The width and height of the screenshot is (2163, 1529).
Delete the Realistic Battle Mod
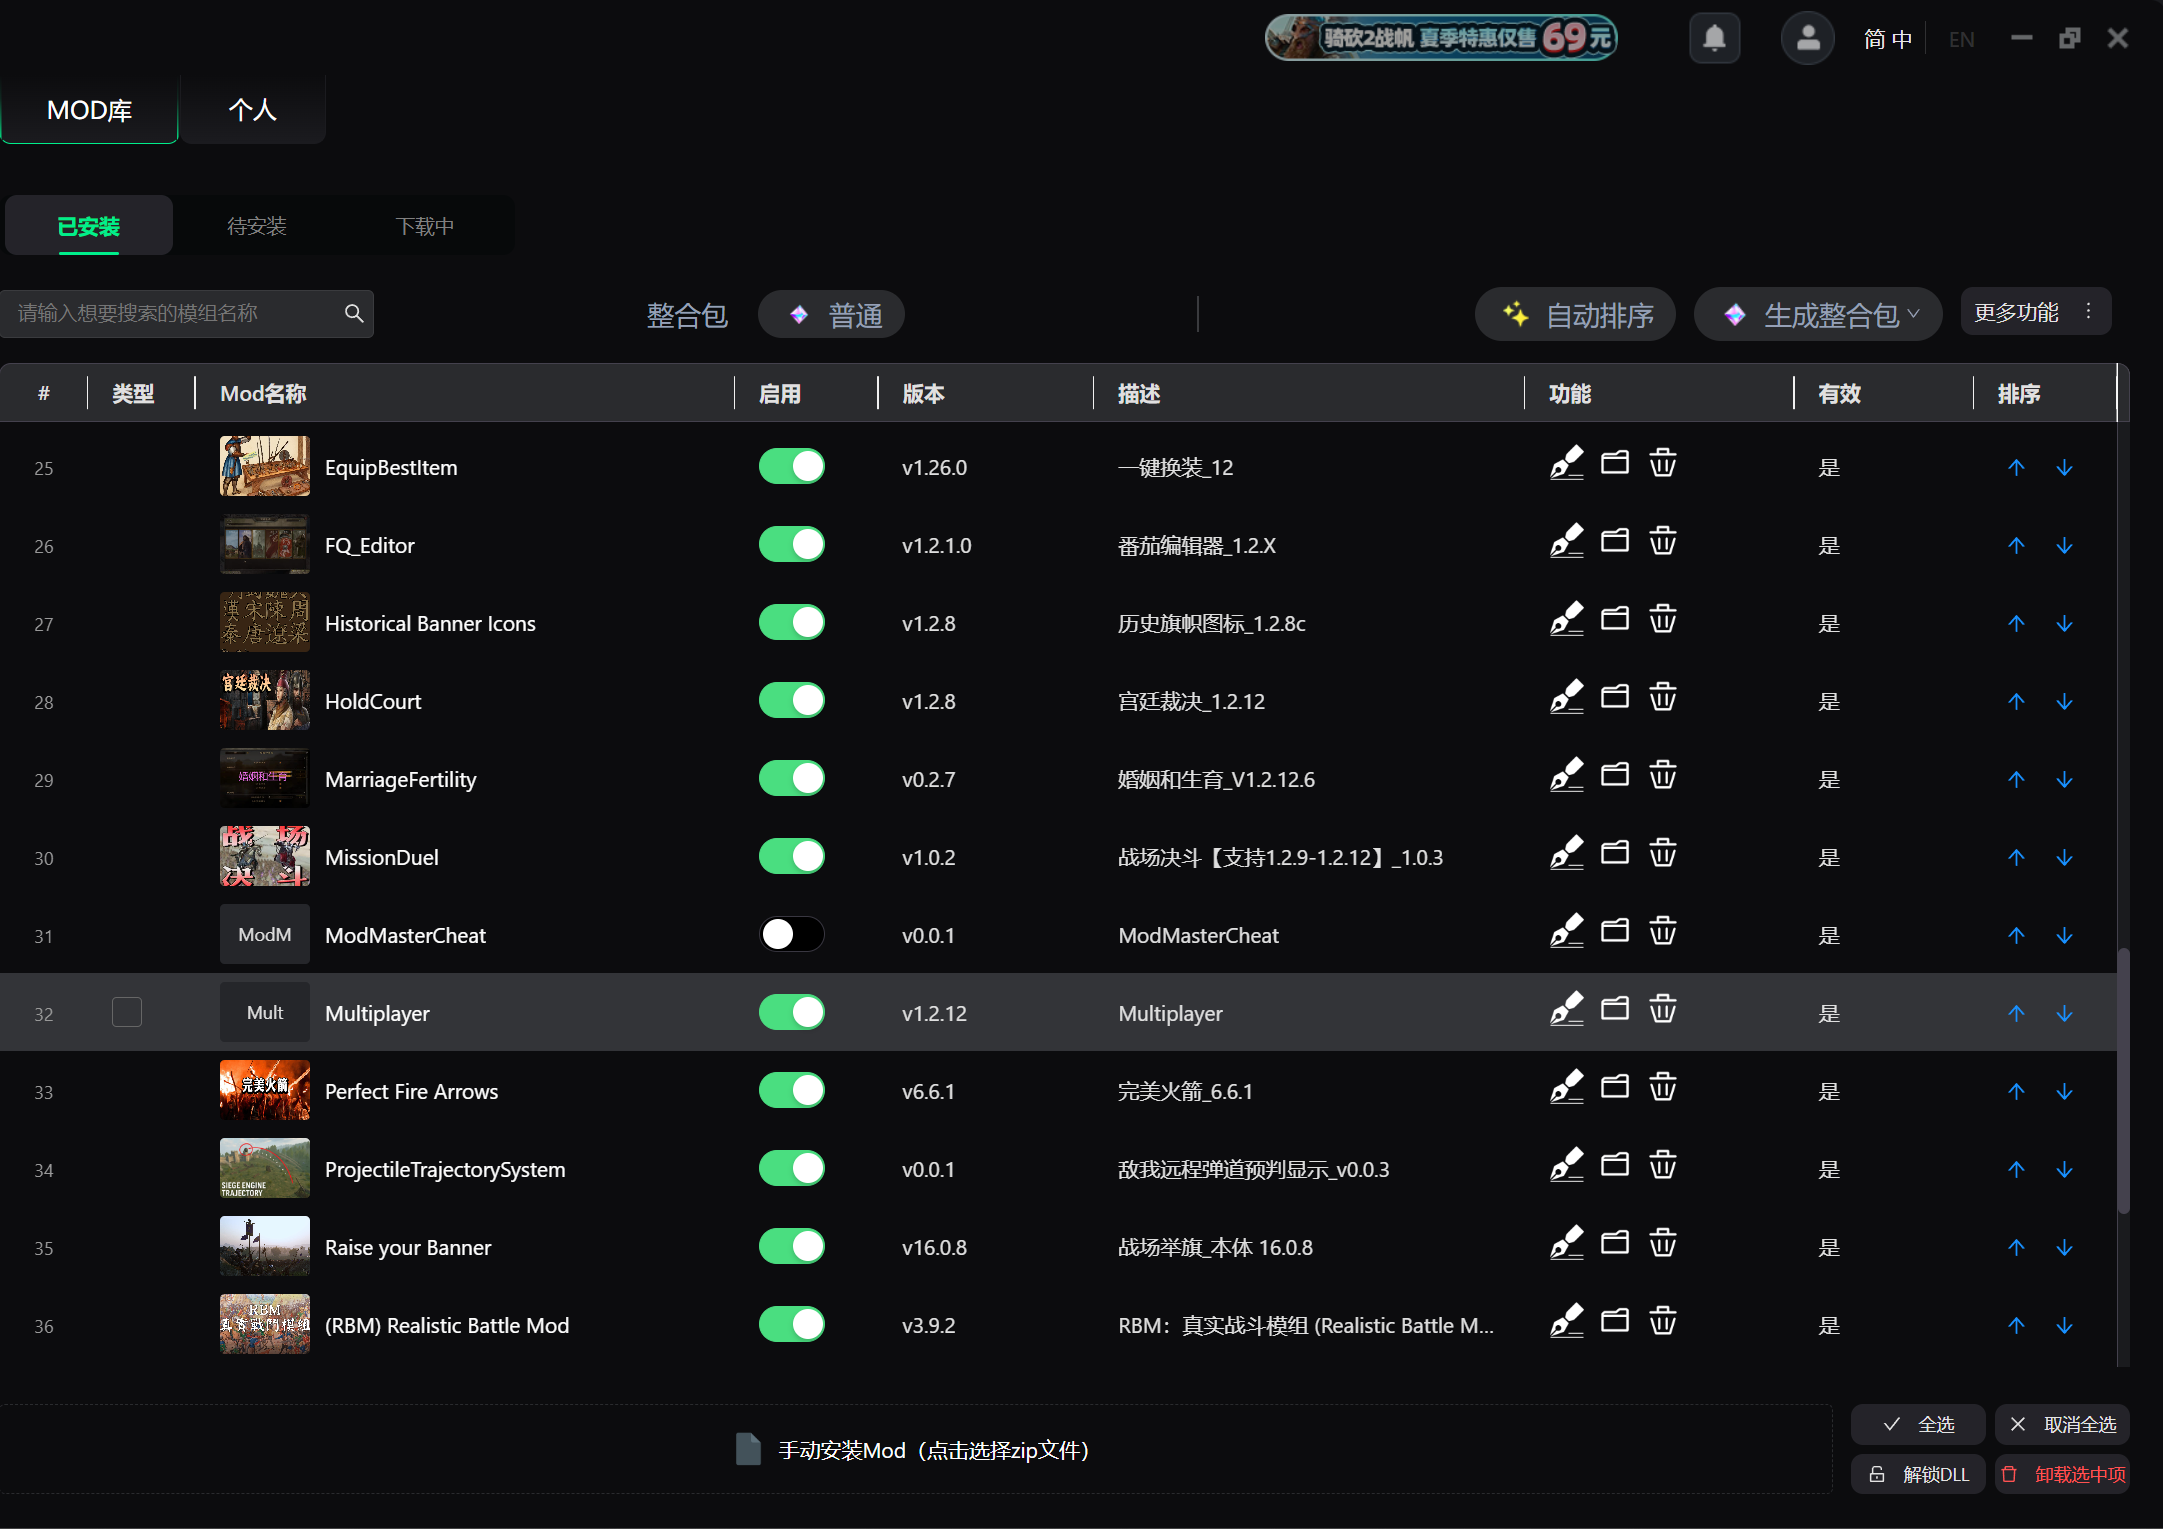click(1663, 1321)
